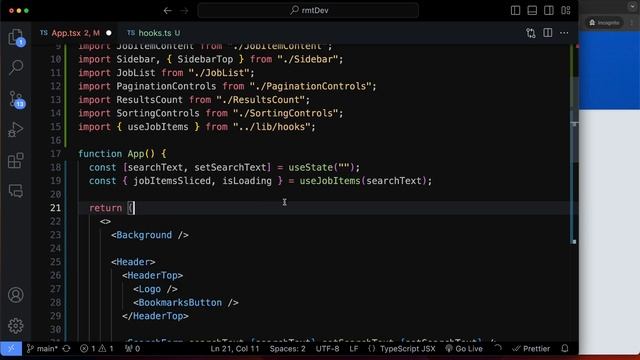Click the Logo JSX tag on line 27
This screenshot has height=360, width=640.
(x=149, y=289)
